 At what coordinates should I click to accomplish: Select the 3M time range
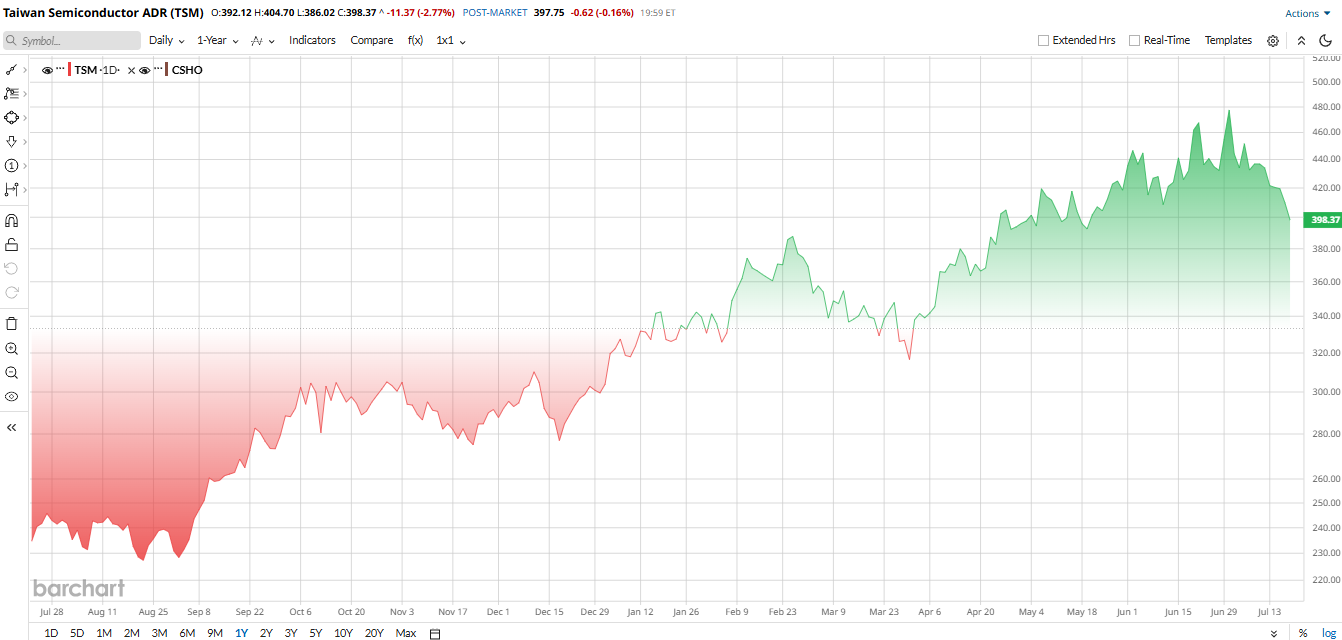pos(159,633)
